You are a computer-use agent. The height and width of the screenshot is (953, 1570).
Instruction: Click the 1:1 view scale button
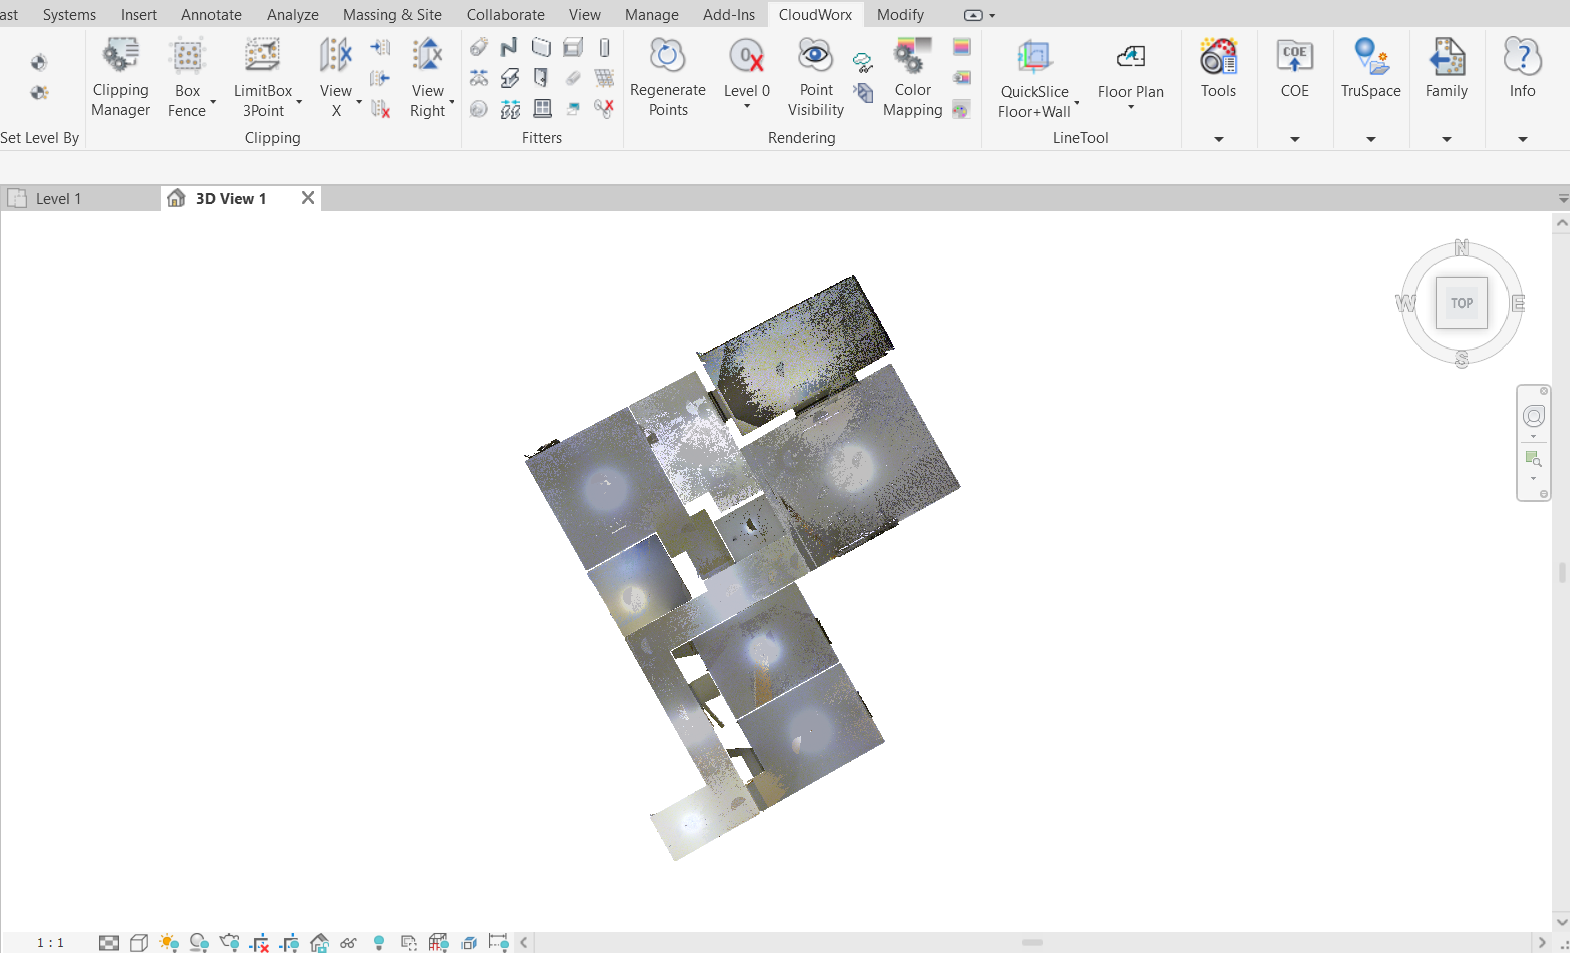50,942
